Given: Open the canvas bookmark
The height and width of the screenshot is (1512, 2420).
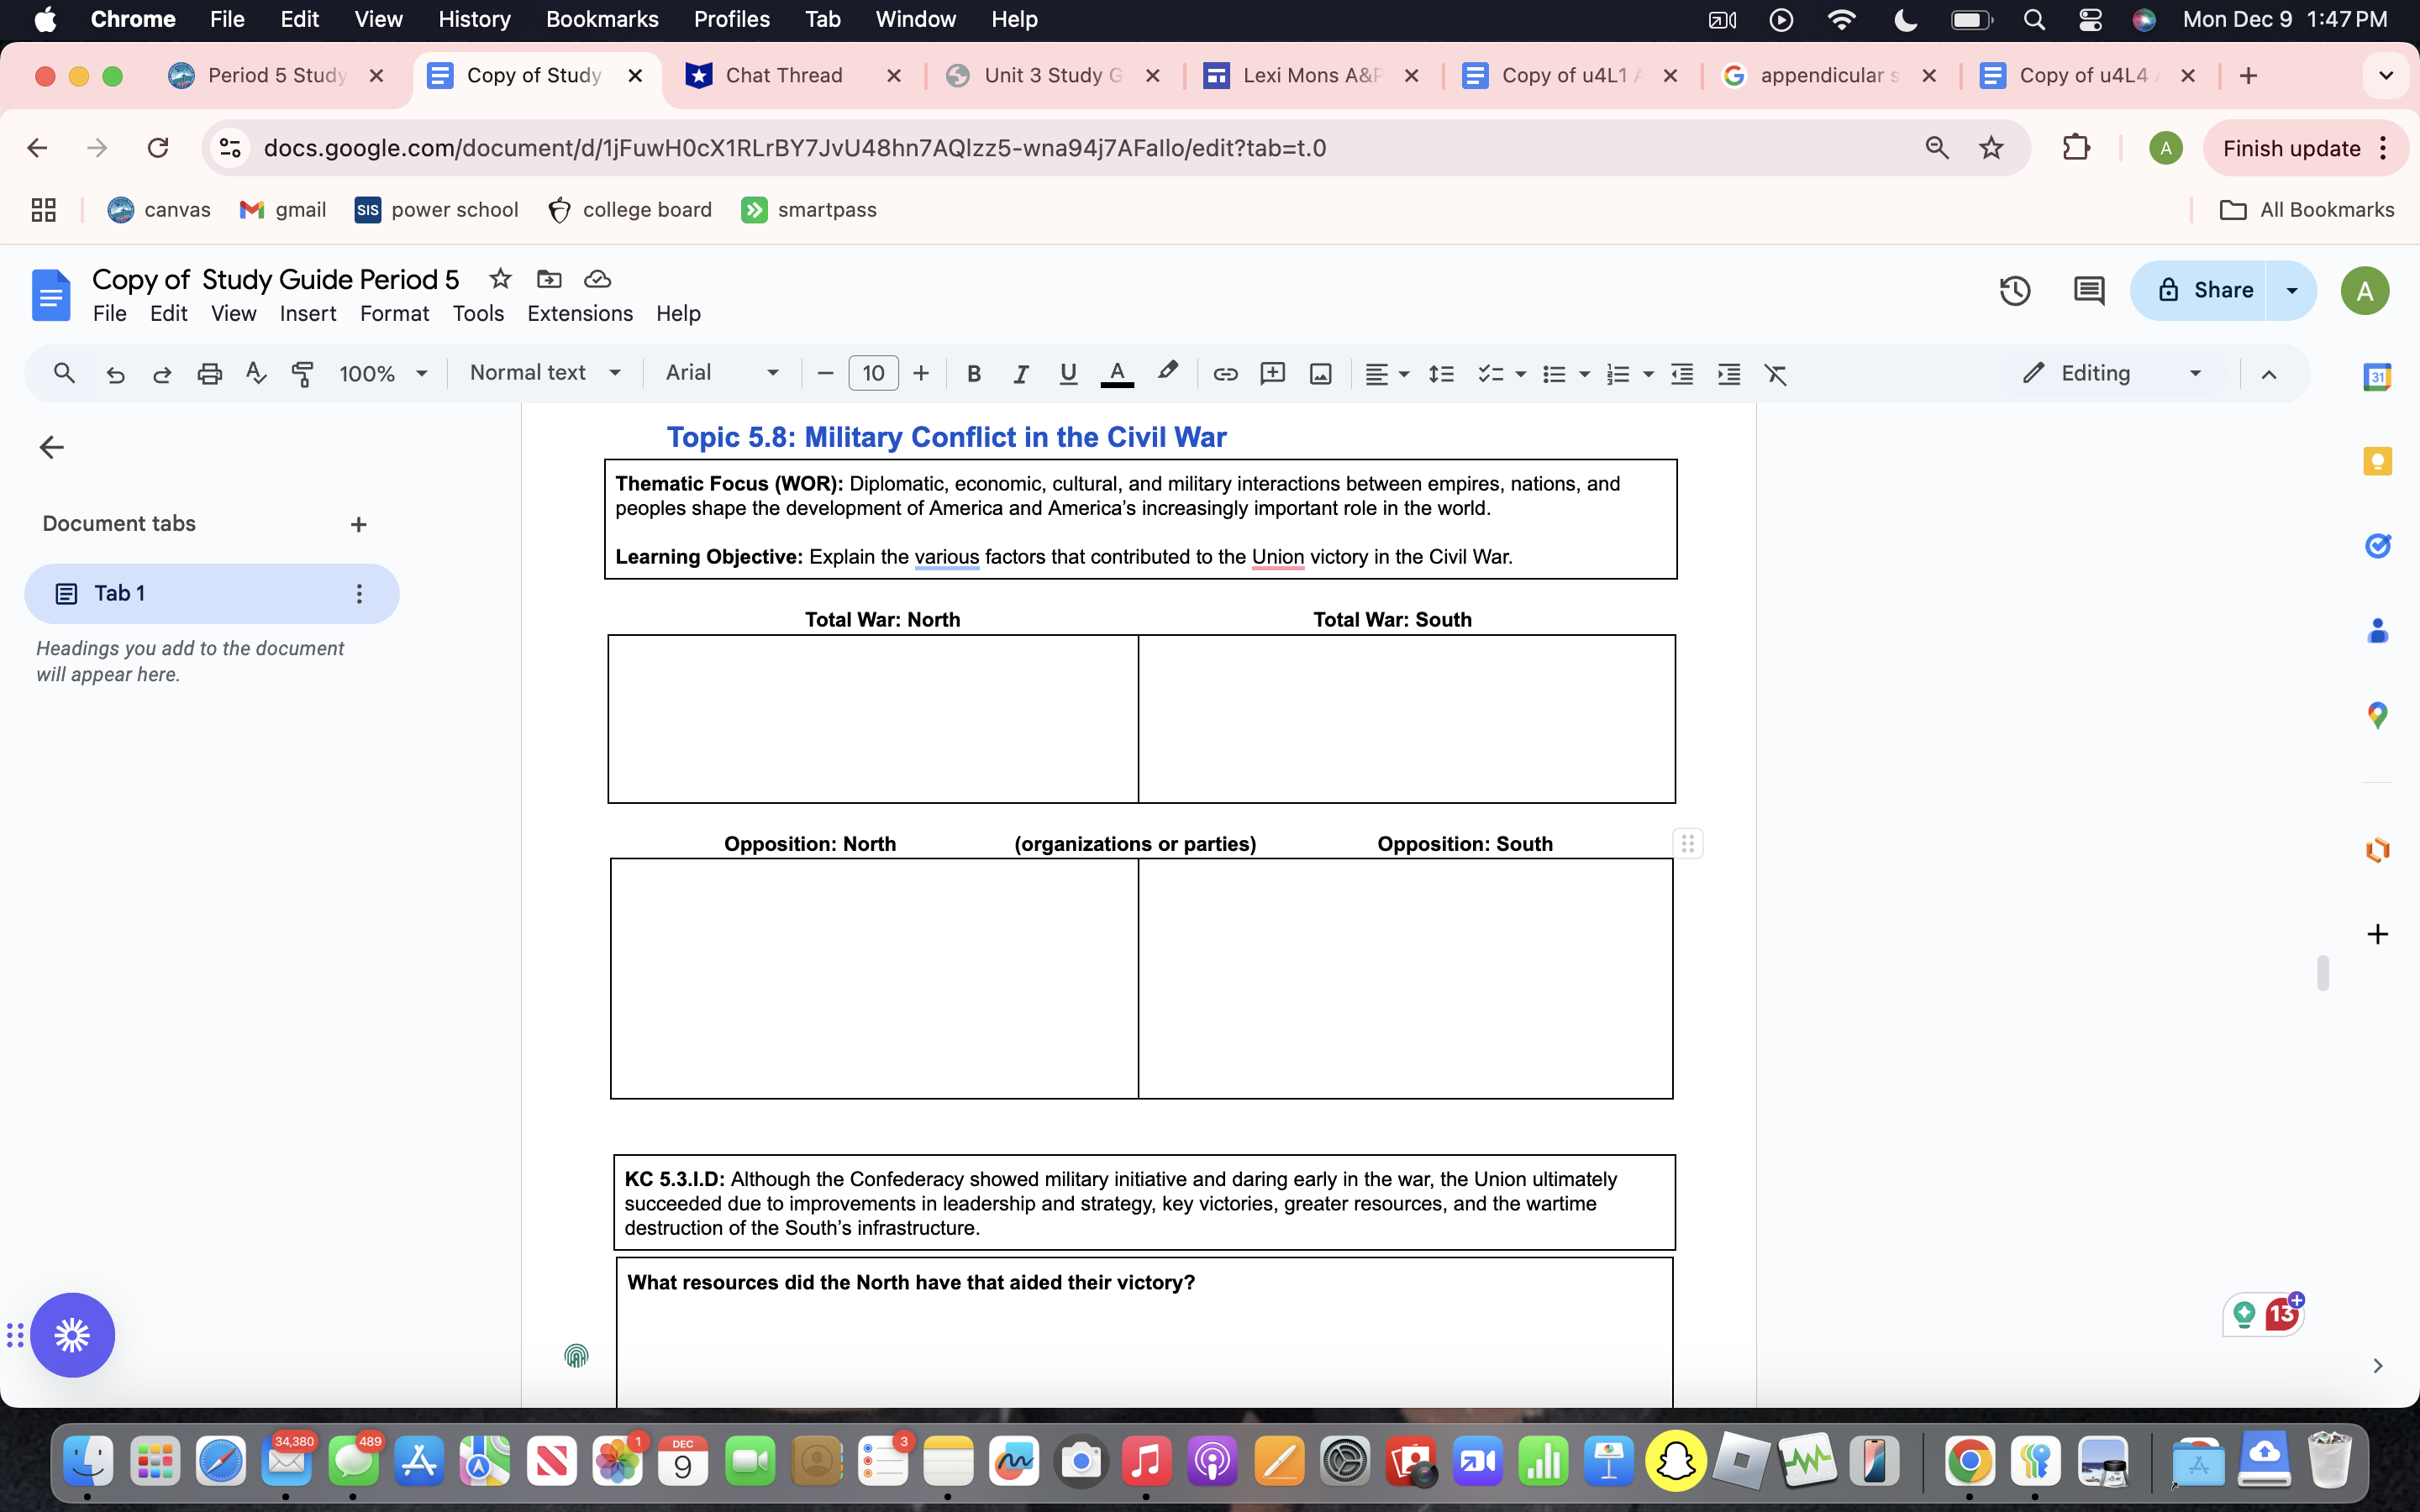Looking at the screenshot, I should coord(158,209).
